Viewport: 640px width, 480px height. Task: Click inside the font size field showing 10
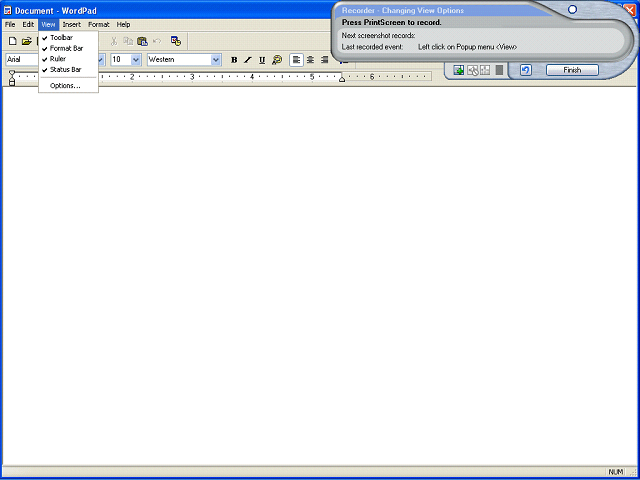121,60
